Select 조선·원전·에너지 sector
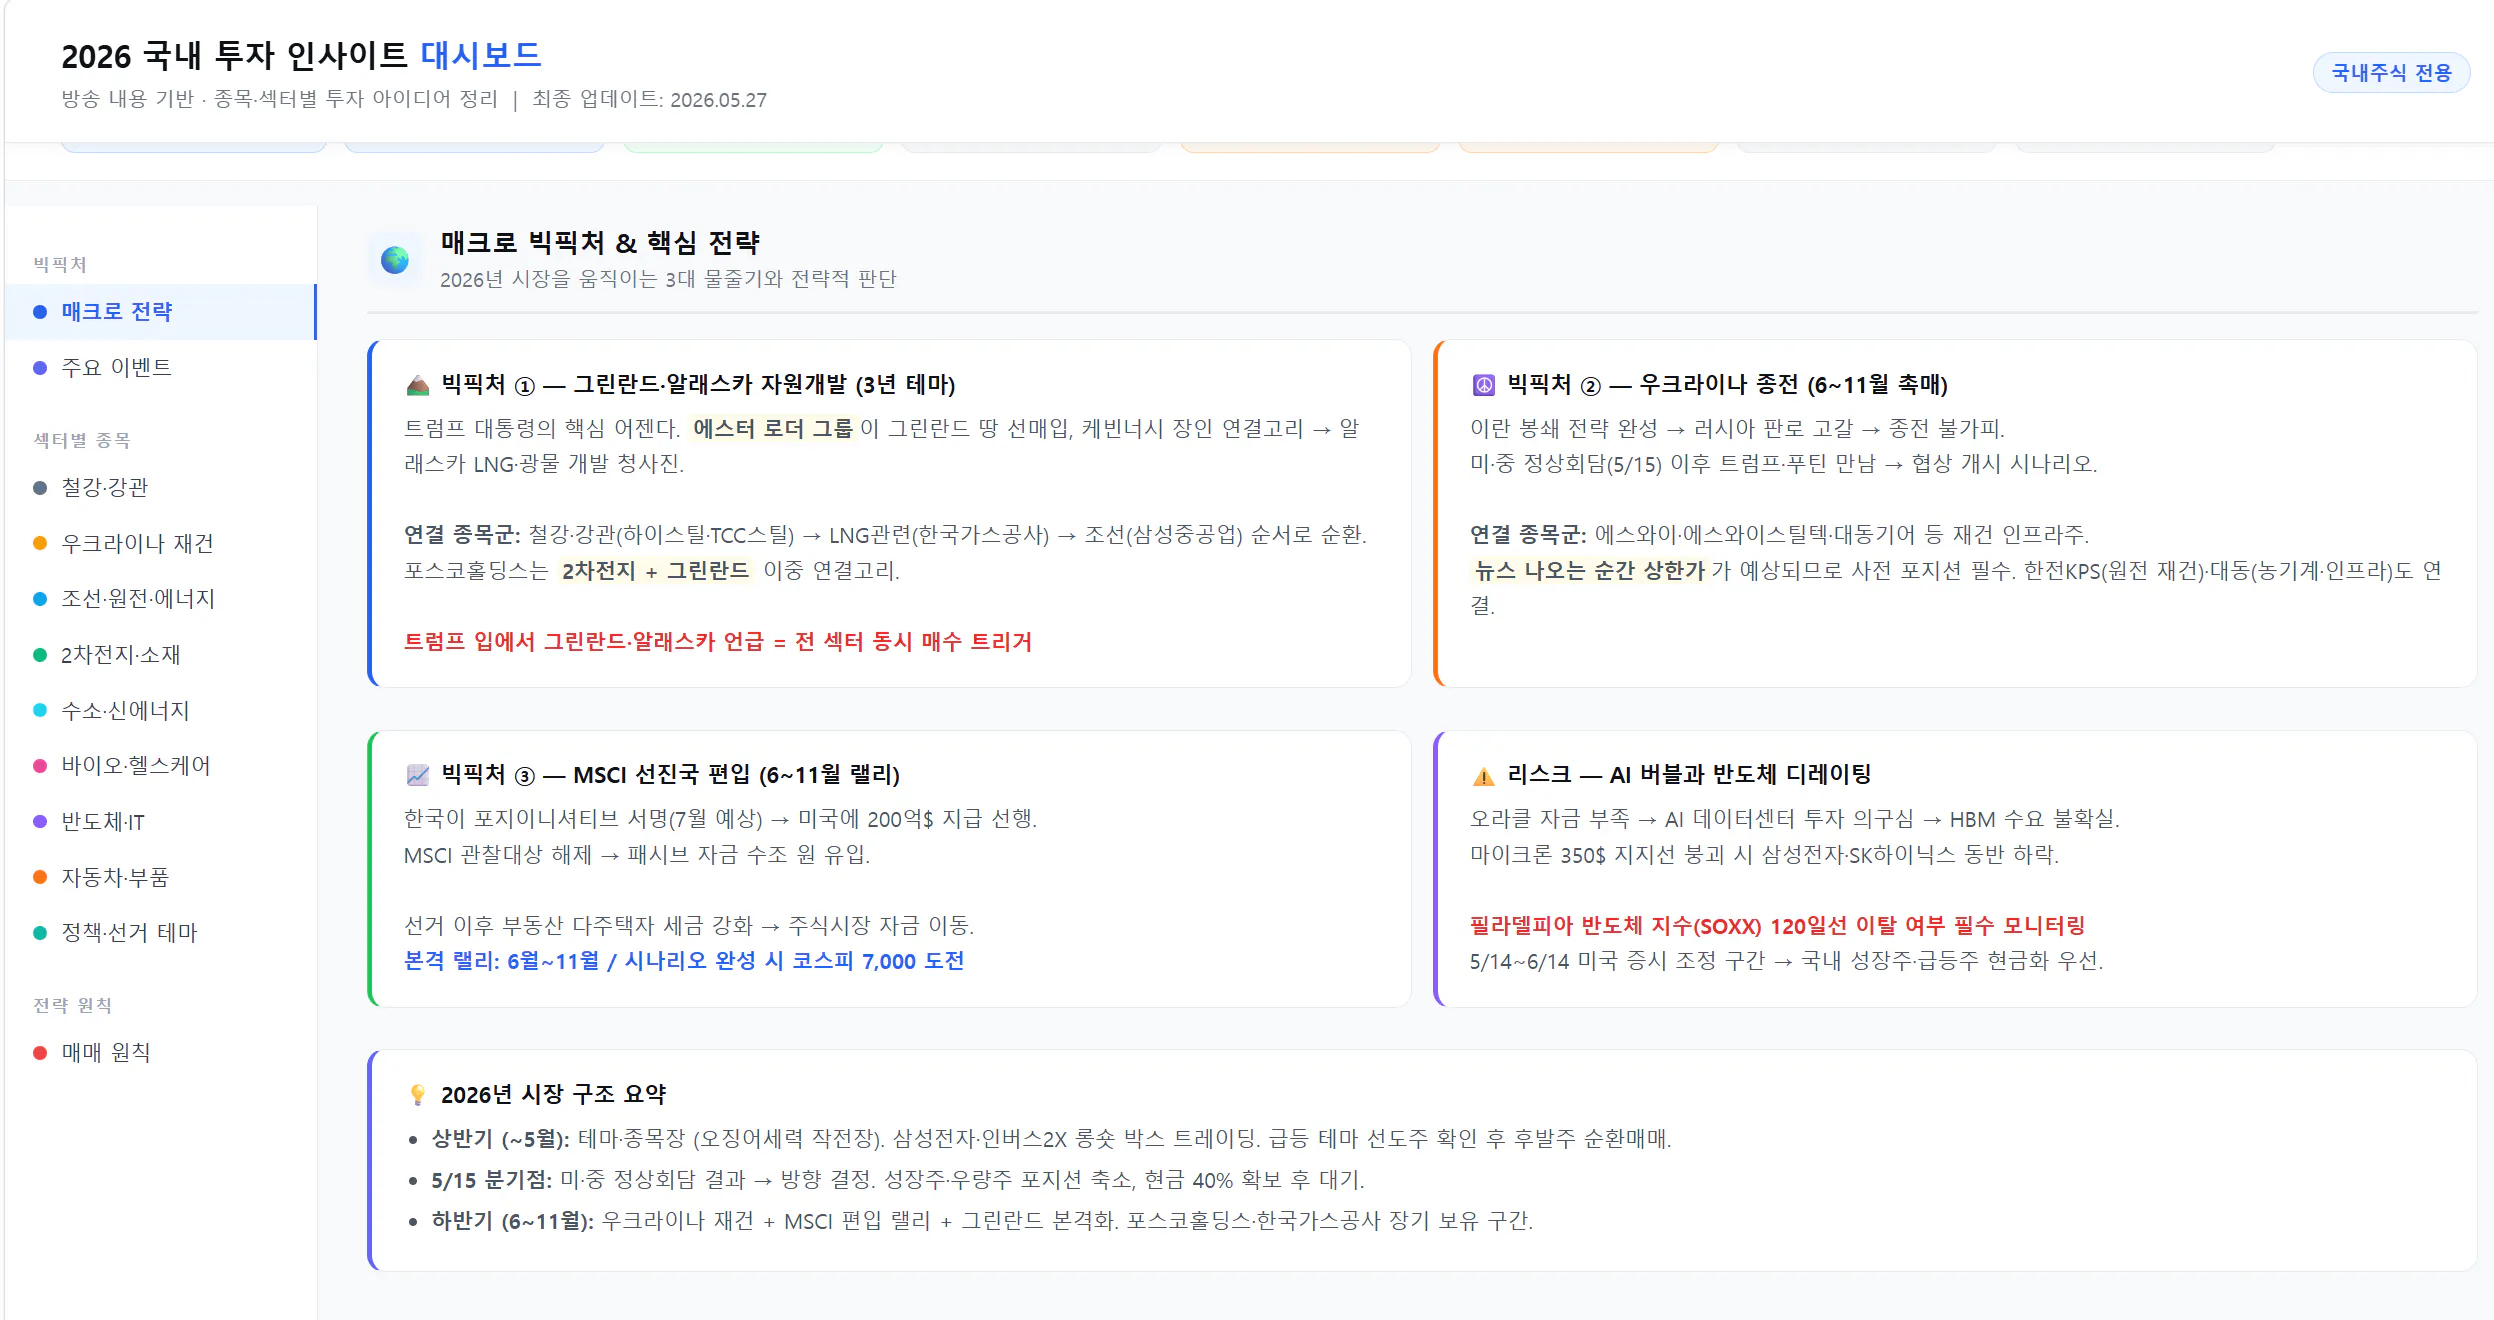Viewport: 2494px width, 1320px height. pyautogui.click(x=161, y=599)
